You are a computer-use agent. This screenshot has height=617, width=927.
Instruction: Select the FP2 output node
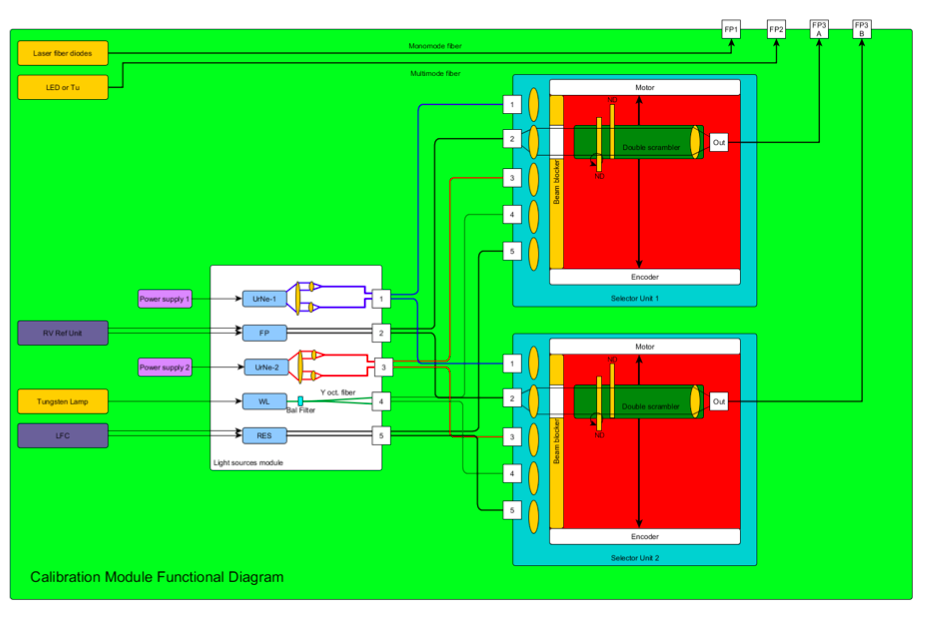point(776,30)
